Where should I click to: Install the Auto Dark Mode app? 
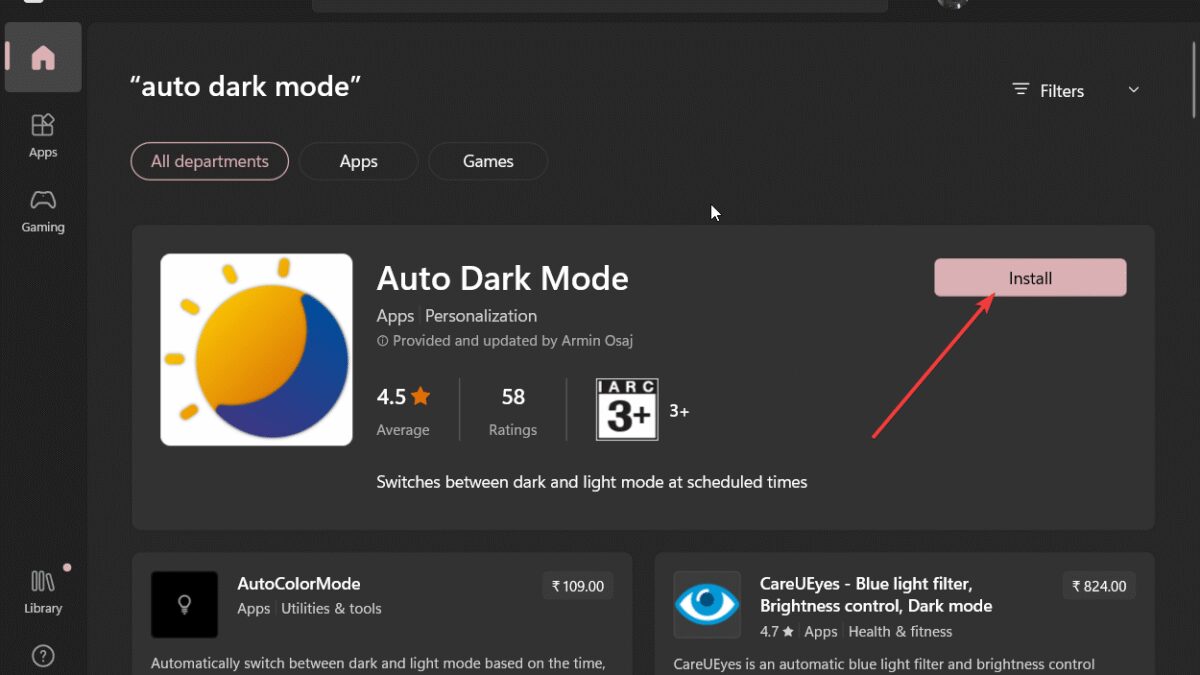click(x=1030, y=278)
